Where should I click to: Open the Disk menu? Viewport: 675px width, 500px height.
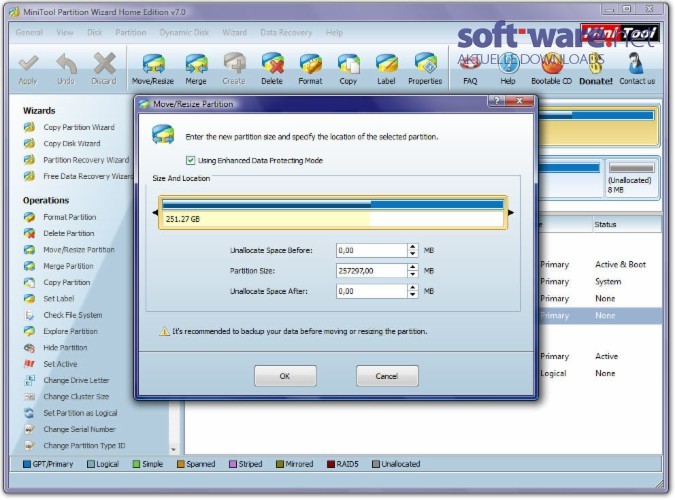point(94,33)
